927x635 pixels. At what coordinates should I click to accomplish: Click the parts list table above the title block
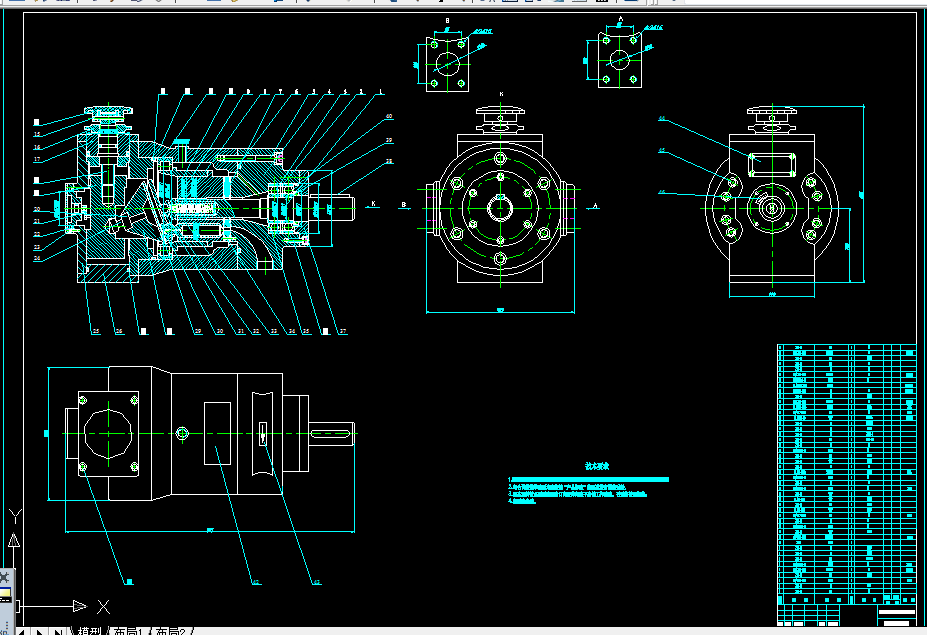847,474
